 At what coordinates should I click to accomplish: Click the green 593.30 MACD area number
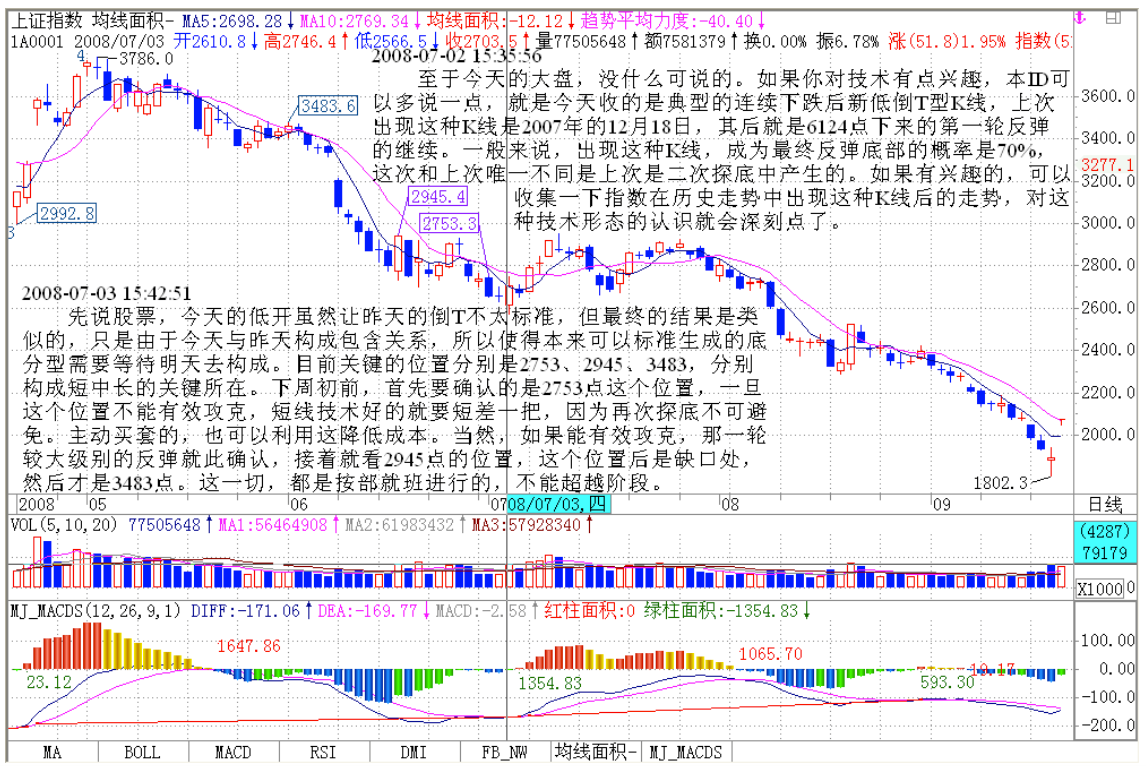pyautogui.click(x=947, y=682)
